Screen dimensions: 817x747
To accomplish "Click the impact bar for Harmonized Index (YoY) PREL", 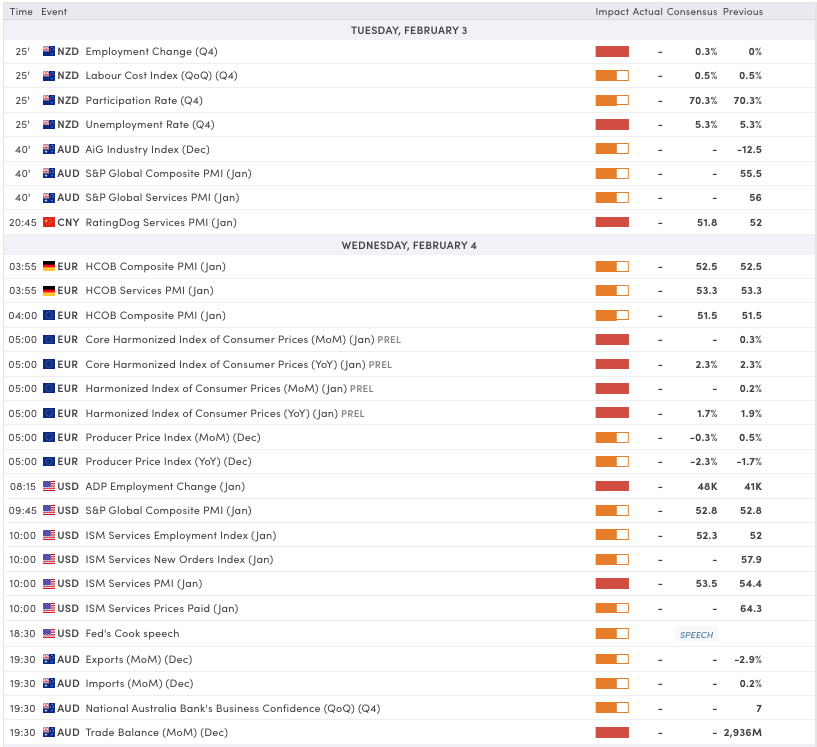I will click(612, 413).
